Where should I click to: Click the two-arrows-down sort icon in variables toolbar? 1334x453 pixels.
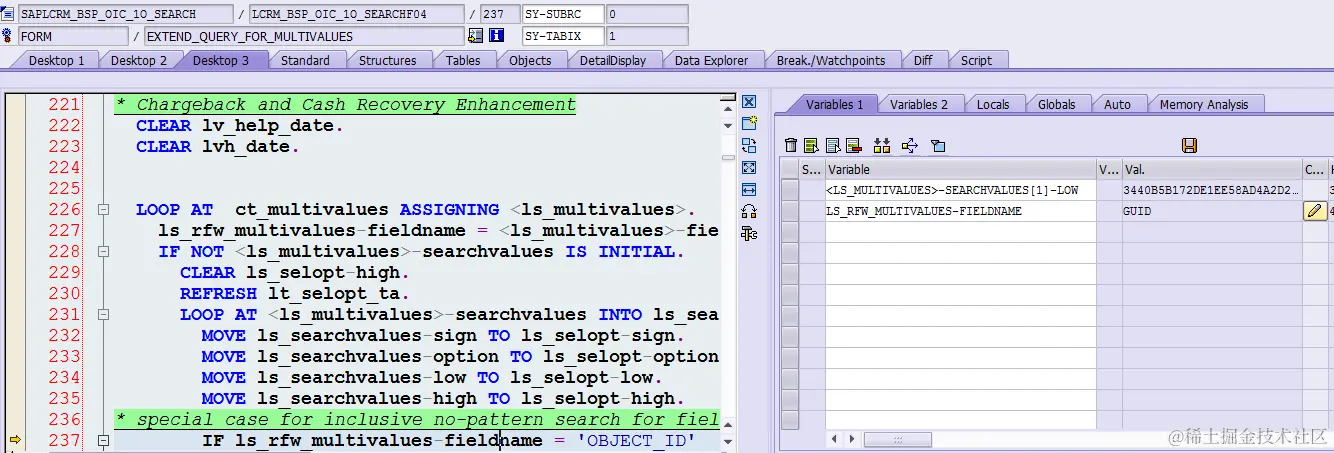point(881,146)
